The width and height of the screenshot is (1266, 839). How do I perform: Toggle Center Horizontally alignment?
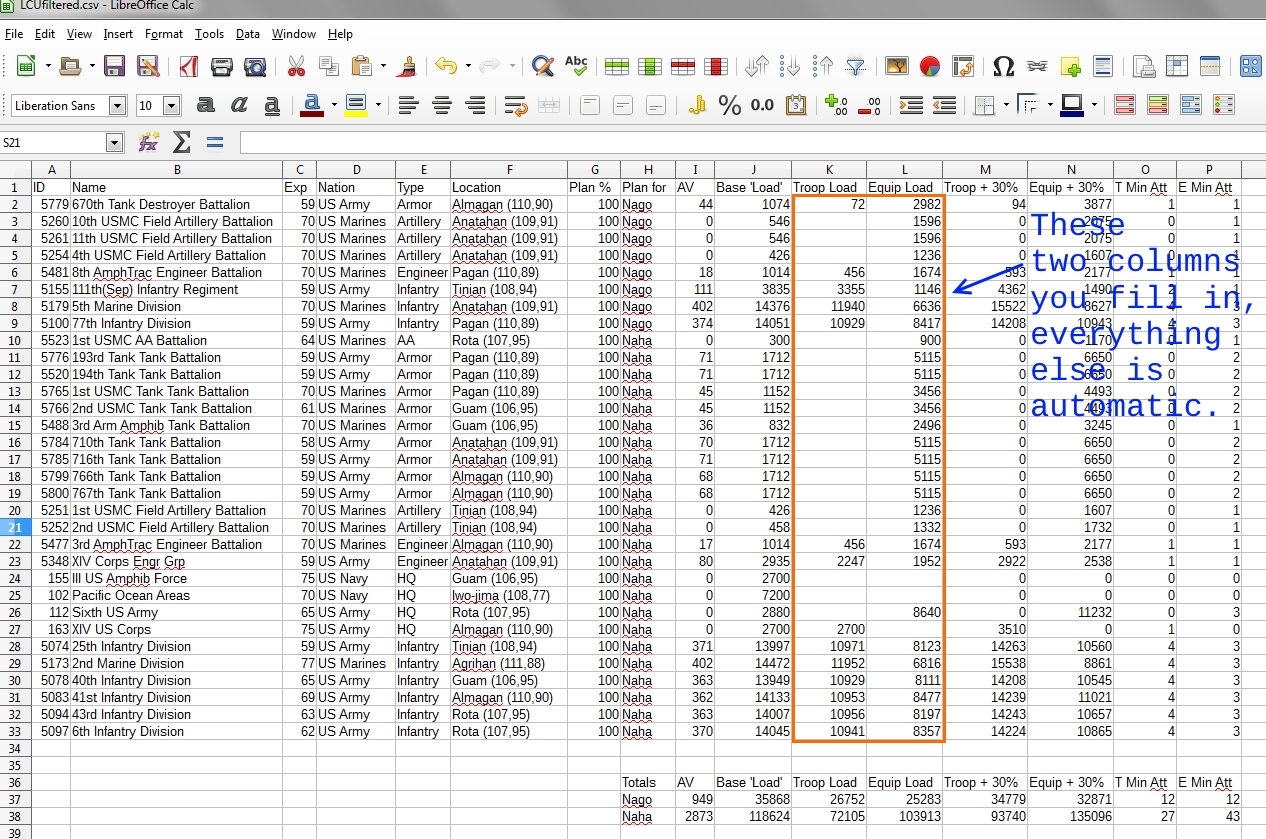(x=441, y=105)
